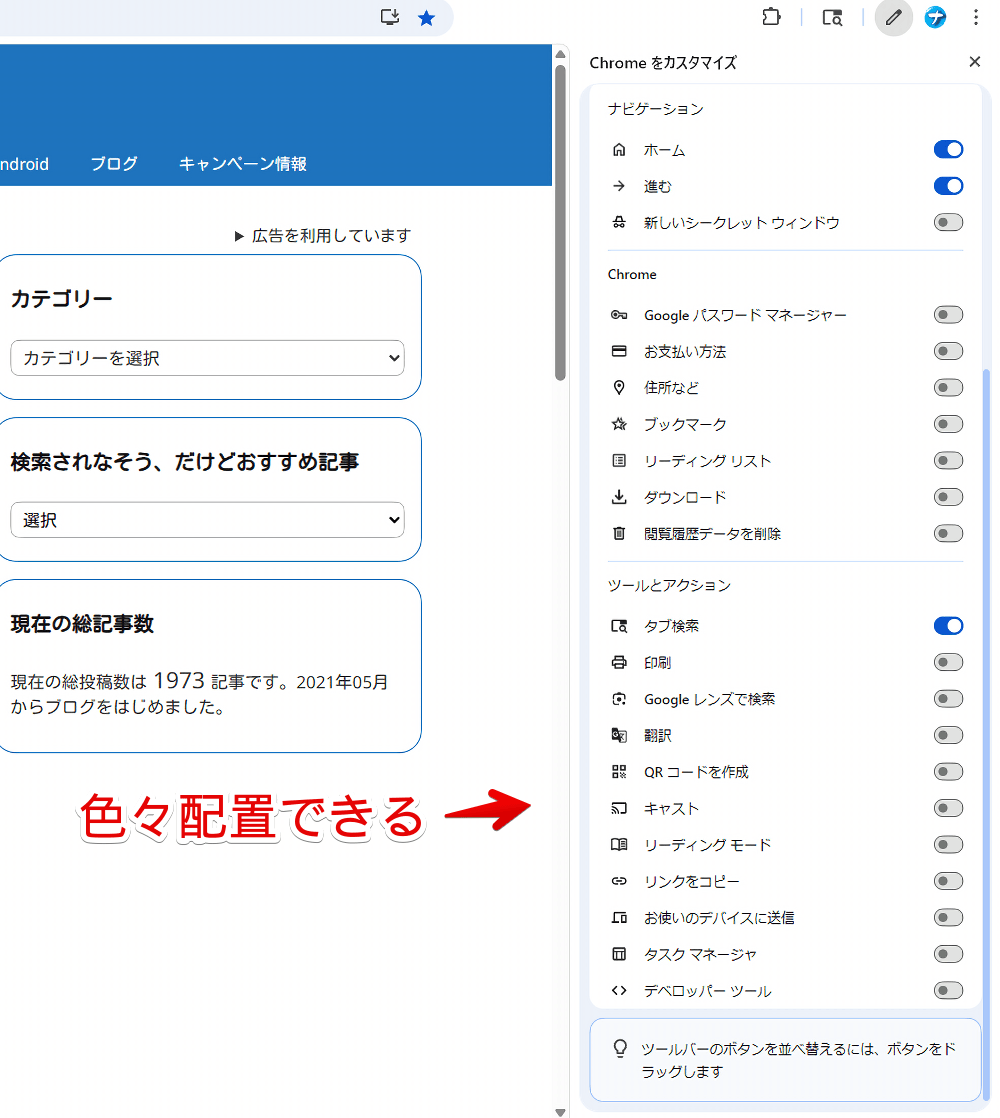Click the open book icon for リーディング モード
The height and width of the screenshot is (1118, 1000).
[619, 844]
